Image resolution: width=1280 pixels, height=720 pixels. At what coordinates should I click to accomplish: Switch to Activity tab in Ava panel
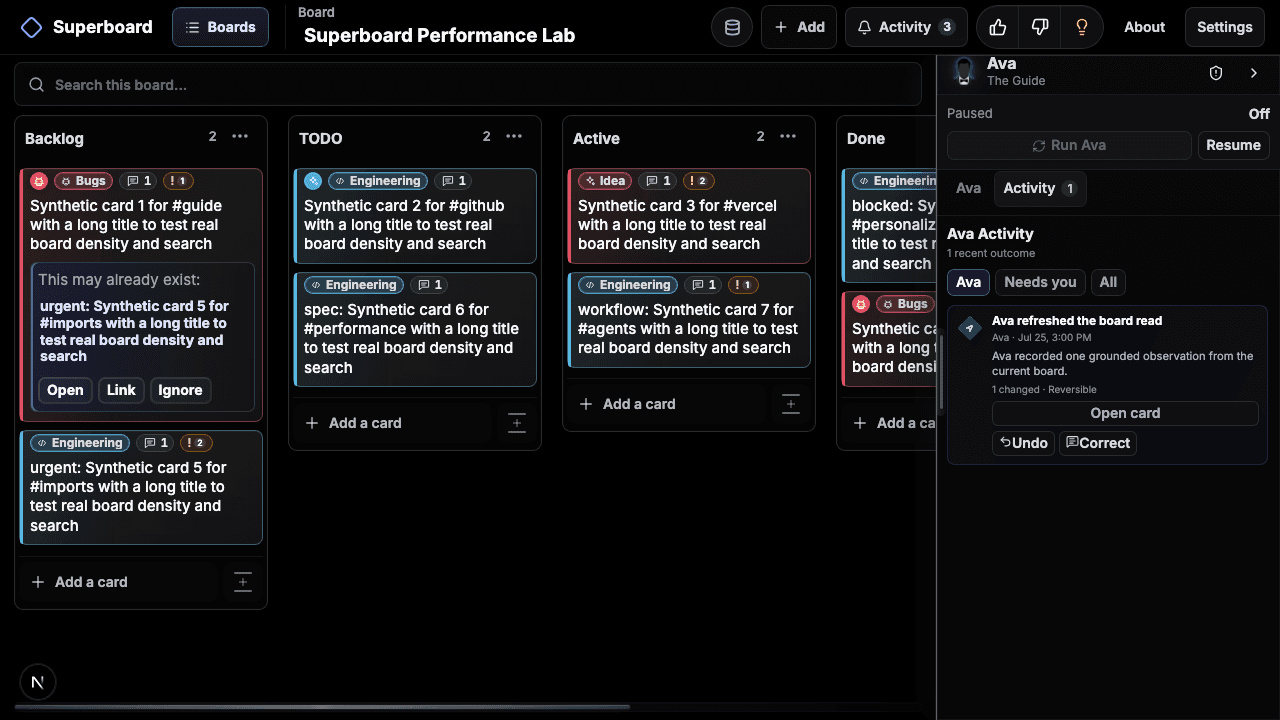pyautogui.click(x=1040, y=188)
